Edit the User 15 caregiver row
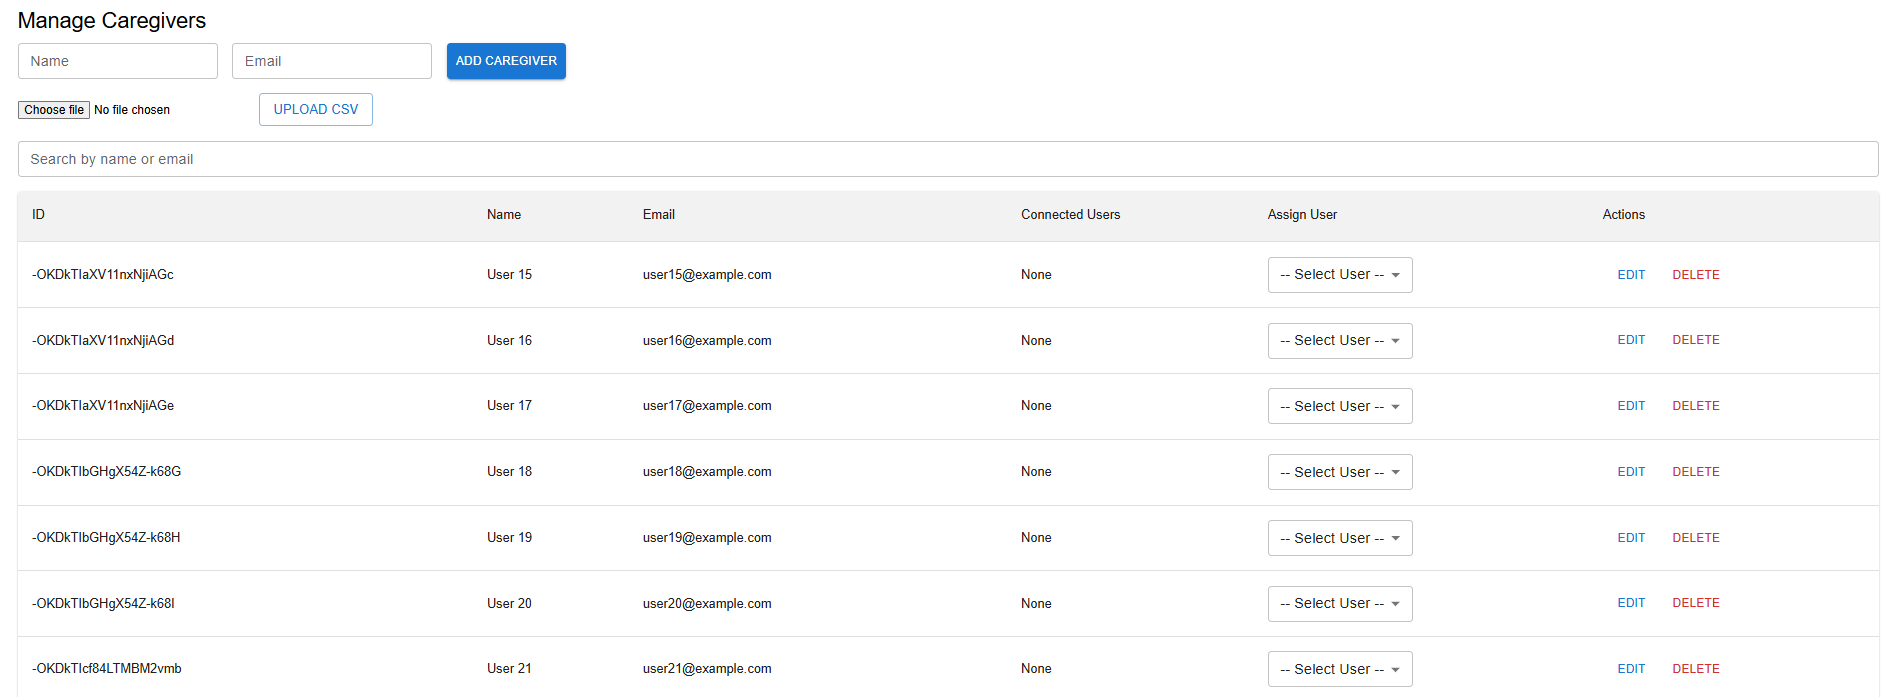1899x697 pixels. [x=1630, y=275]
